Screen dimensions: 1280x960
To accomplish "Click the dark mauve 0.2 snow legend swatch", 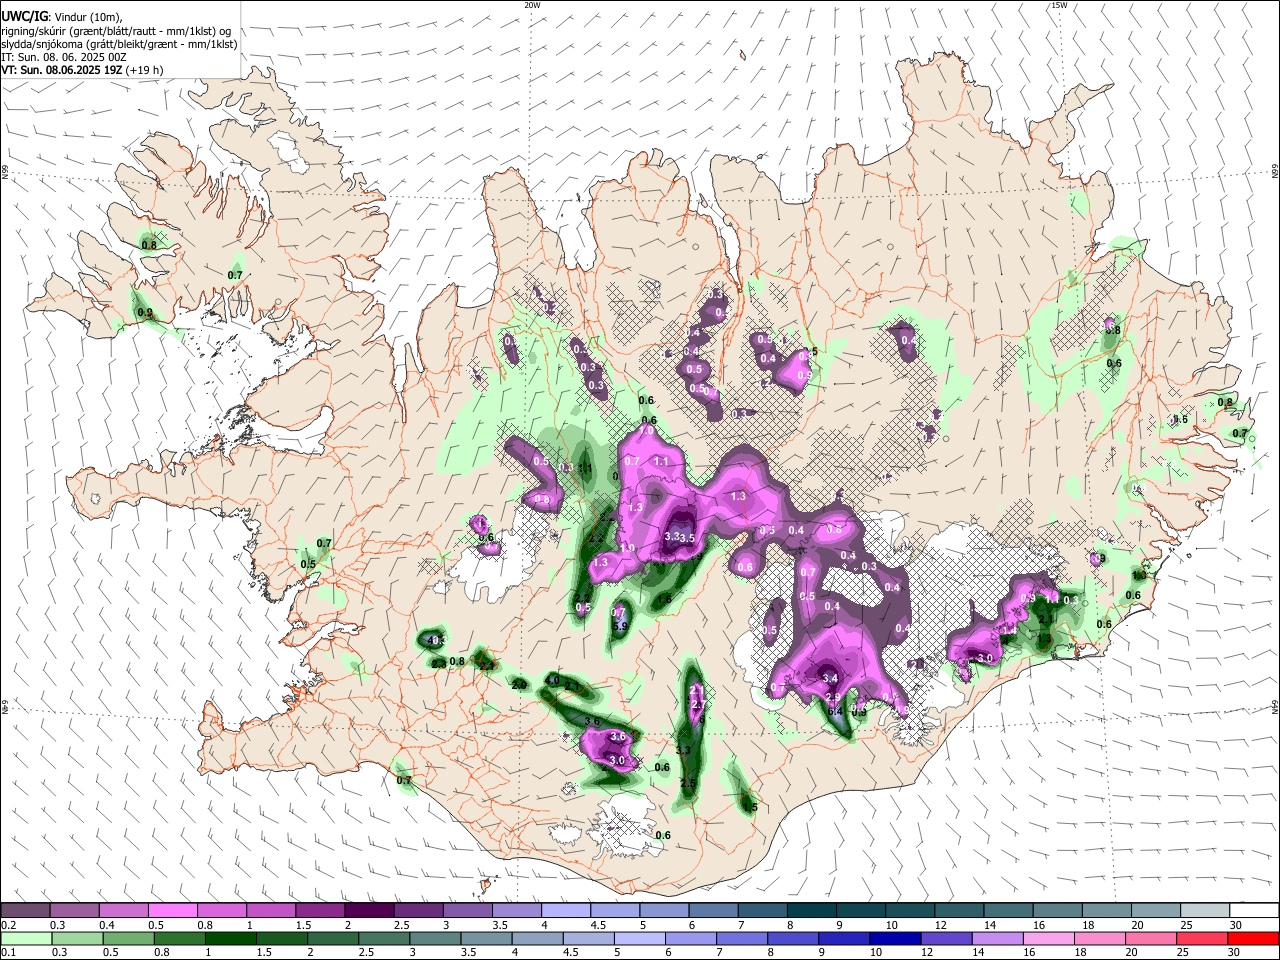I will (x=26, y=911).
